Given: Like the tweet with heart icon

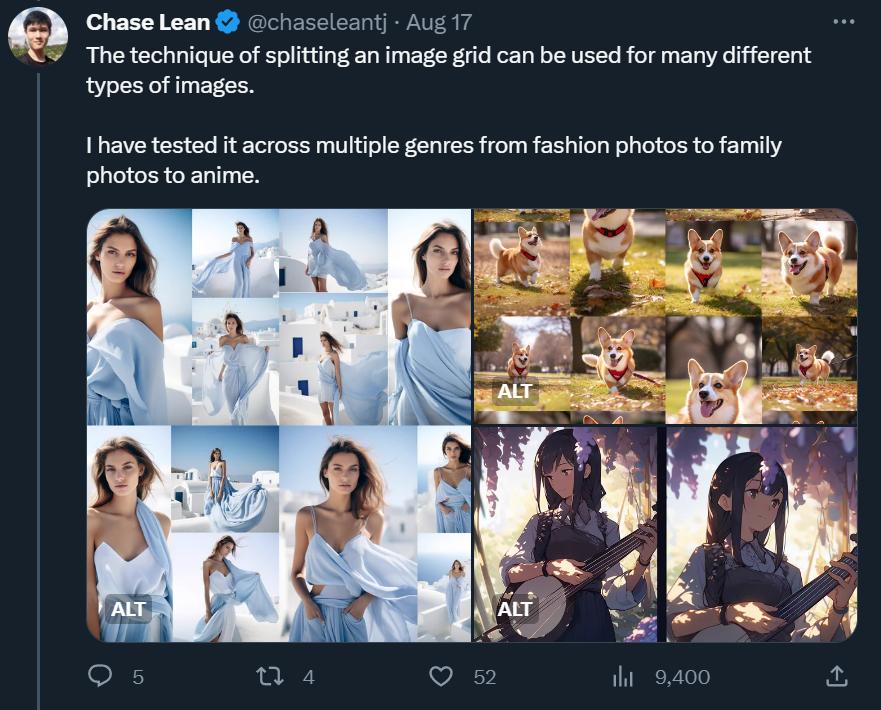Looking at the screenshot, I should pos(441,677).
